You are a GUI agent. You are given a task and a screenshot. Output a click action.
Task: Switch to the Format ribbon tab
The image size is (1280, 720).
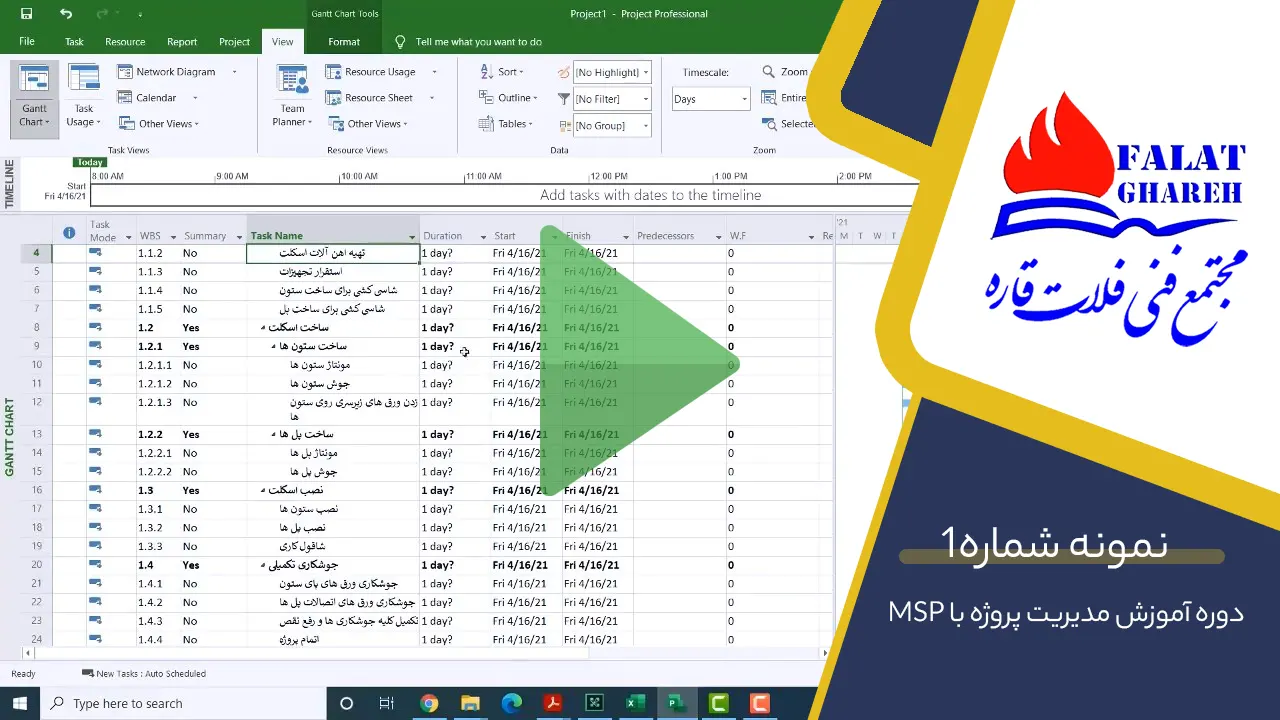pyautogui.click(x=344, y=42)
